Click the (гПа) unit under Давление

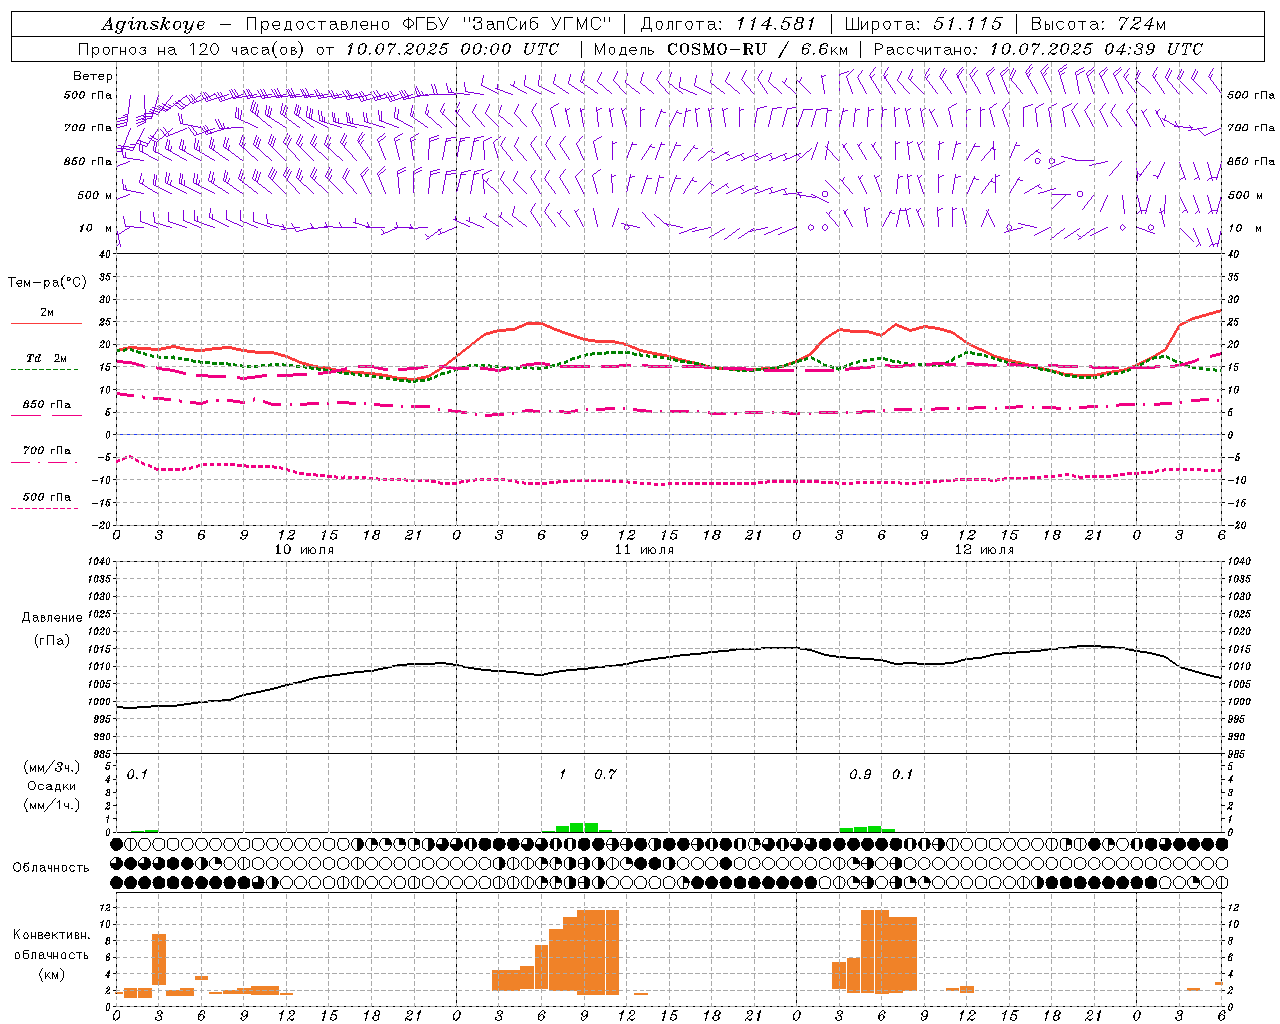[x=52, y=641]
